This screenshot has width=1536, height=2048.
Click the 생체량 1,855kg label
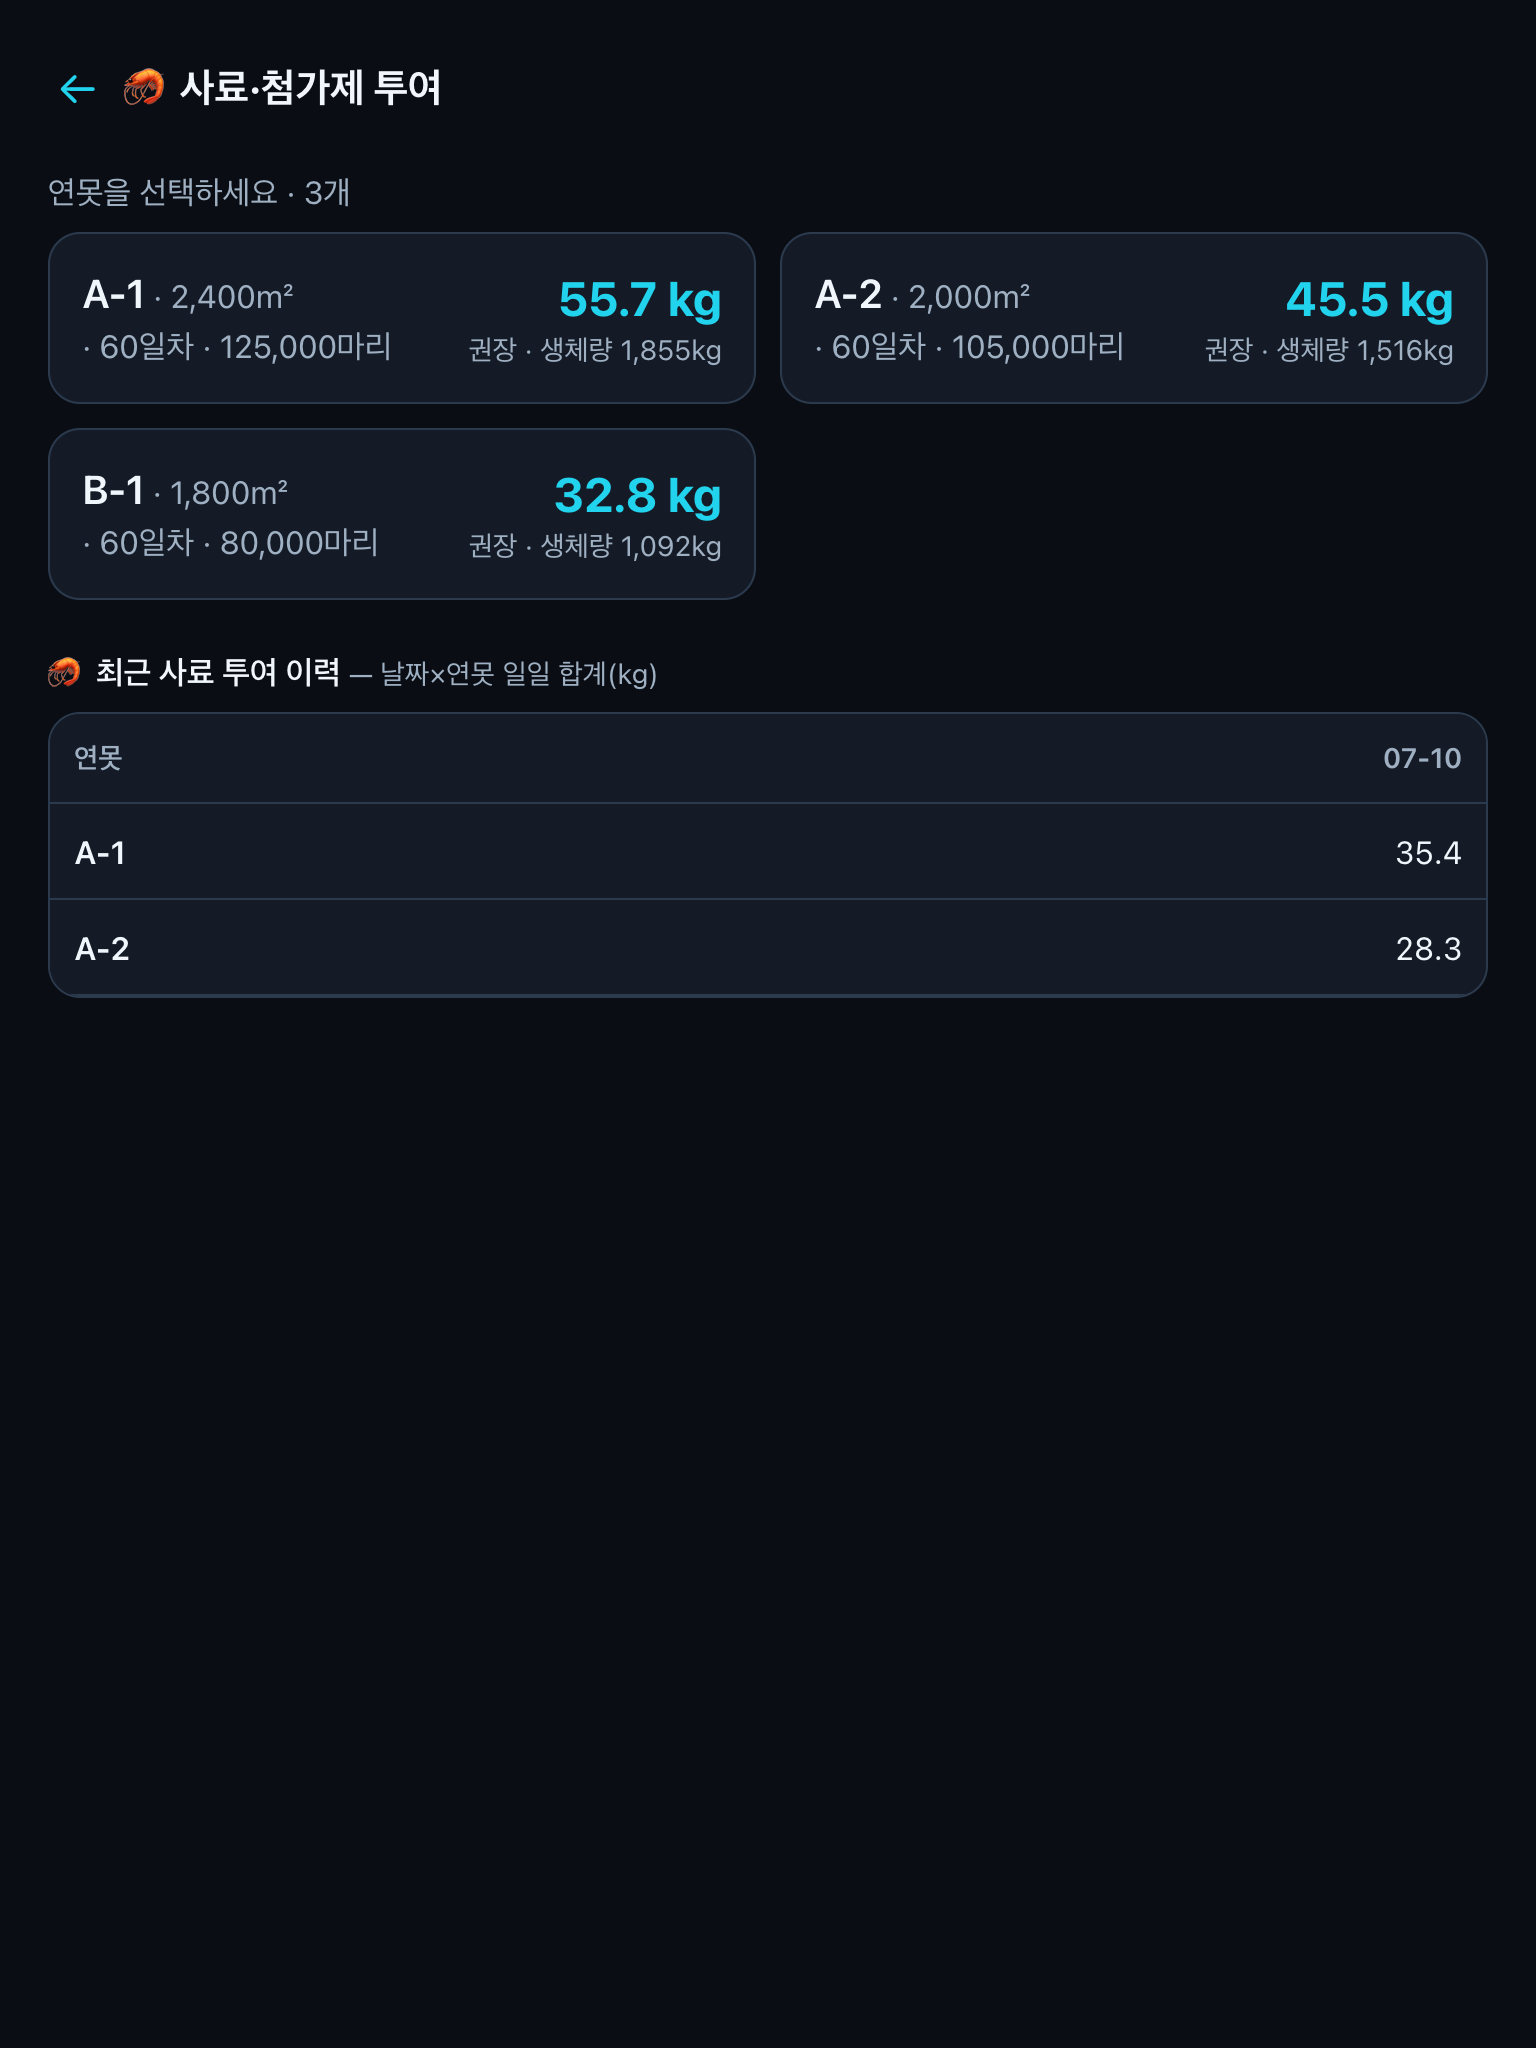tap(631, 350)
